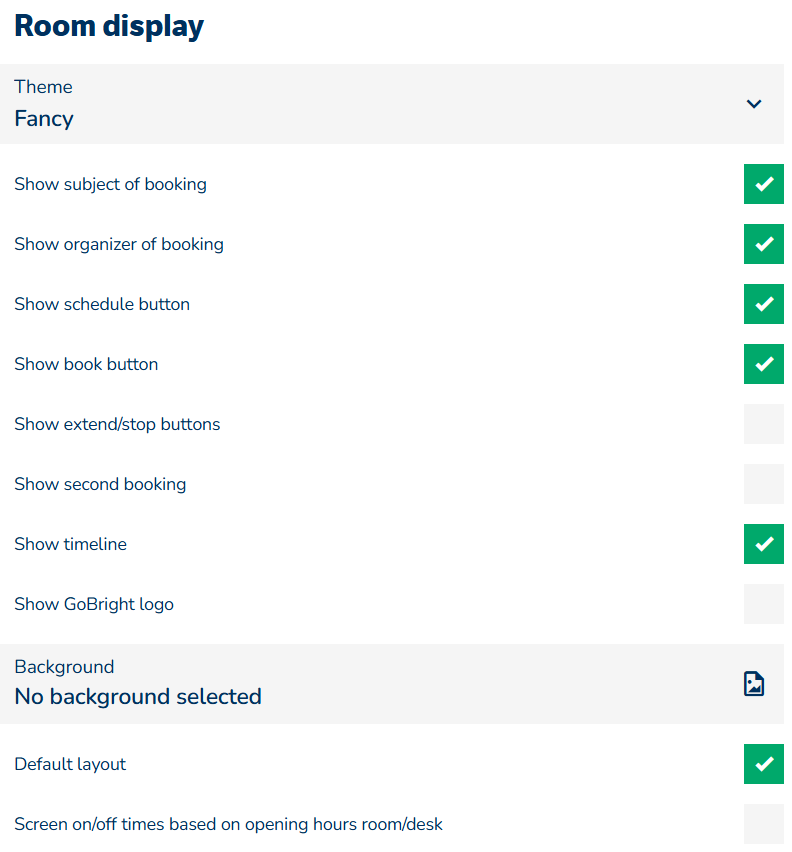Enable Show extend/stop buttons checkbox
Viewport: 792px width, 852px height.
coord(763,424)
